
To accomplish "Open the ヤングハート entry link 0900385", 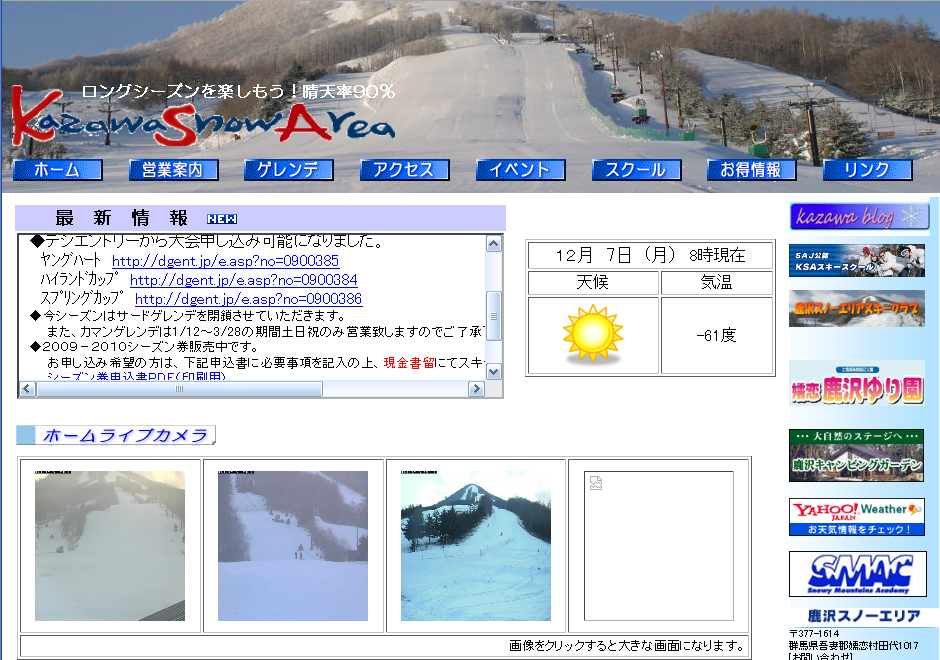I will (x=225, y=261).
